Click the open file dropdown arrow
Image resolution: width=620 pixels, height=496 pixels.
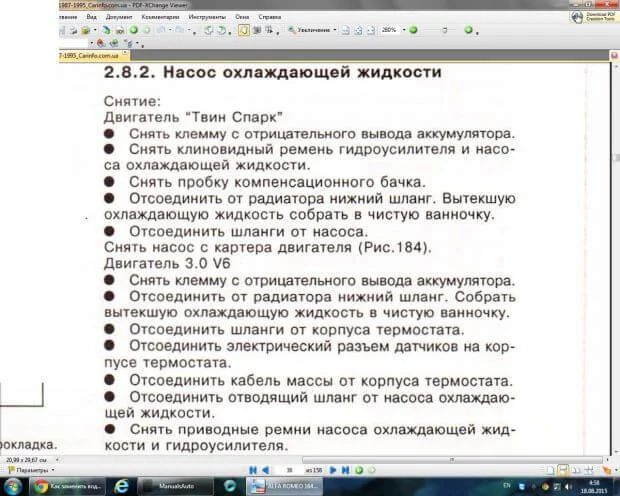[x=95, y=30]
